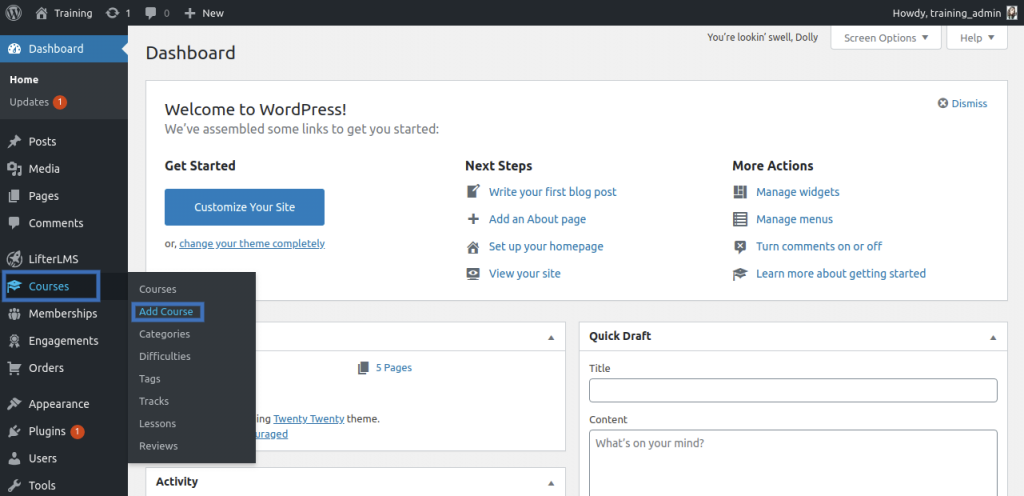This screenshot has width=1024, height=496.
Task: Click the widgets icon beside Manage widgets
Action: [x=740, y=192]
